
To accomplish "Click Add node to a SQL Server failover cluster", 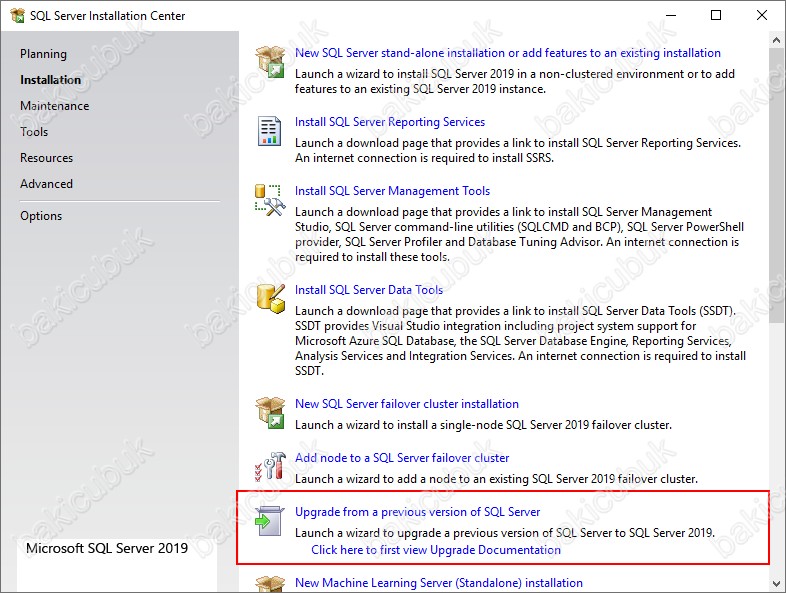I will 402,458.
